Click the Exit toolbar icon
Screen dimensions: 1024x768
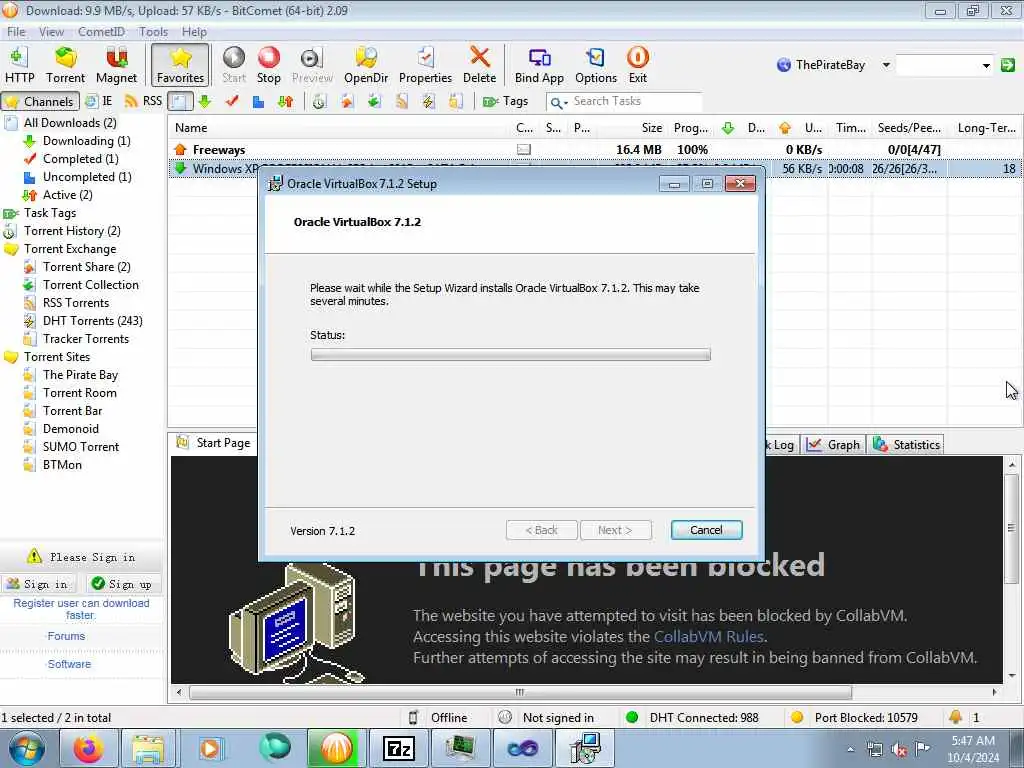pos(637,65)
